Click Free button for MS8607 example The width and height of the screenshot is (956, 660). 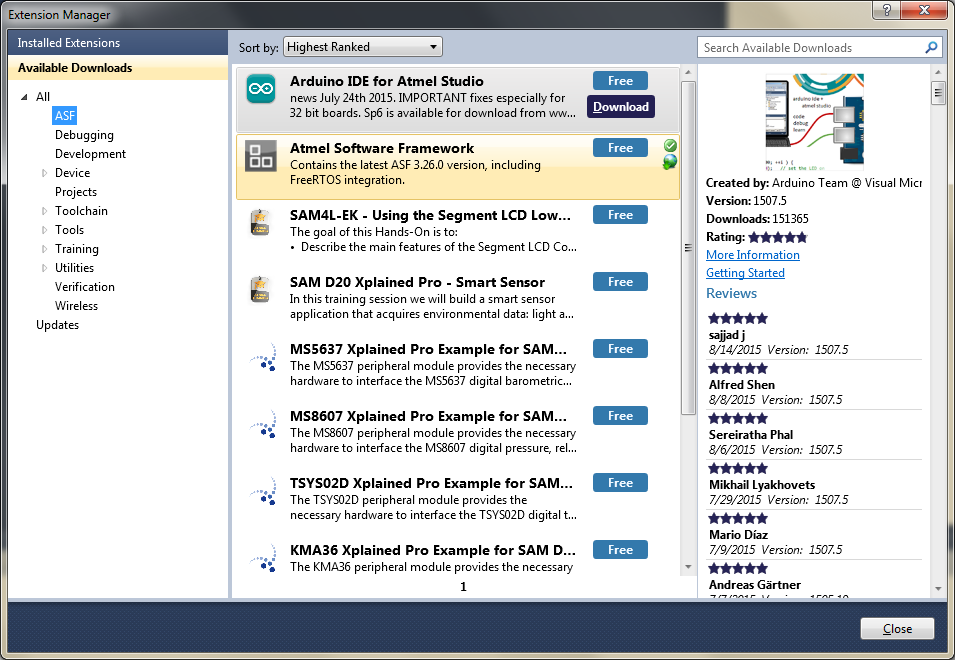pyautogui.click(x=620, y=416)
